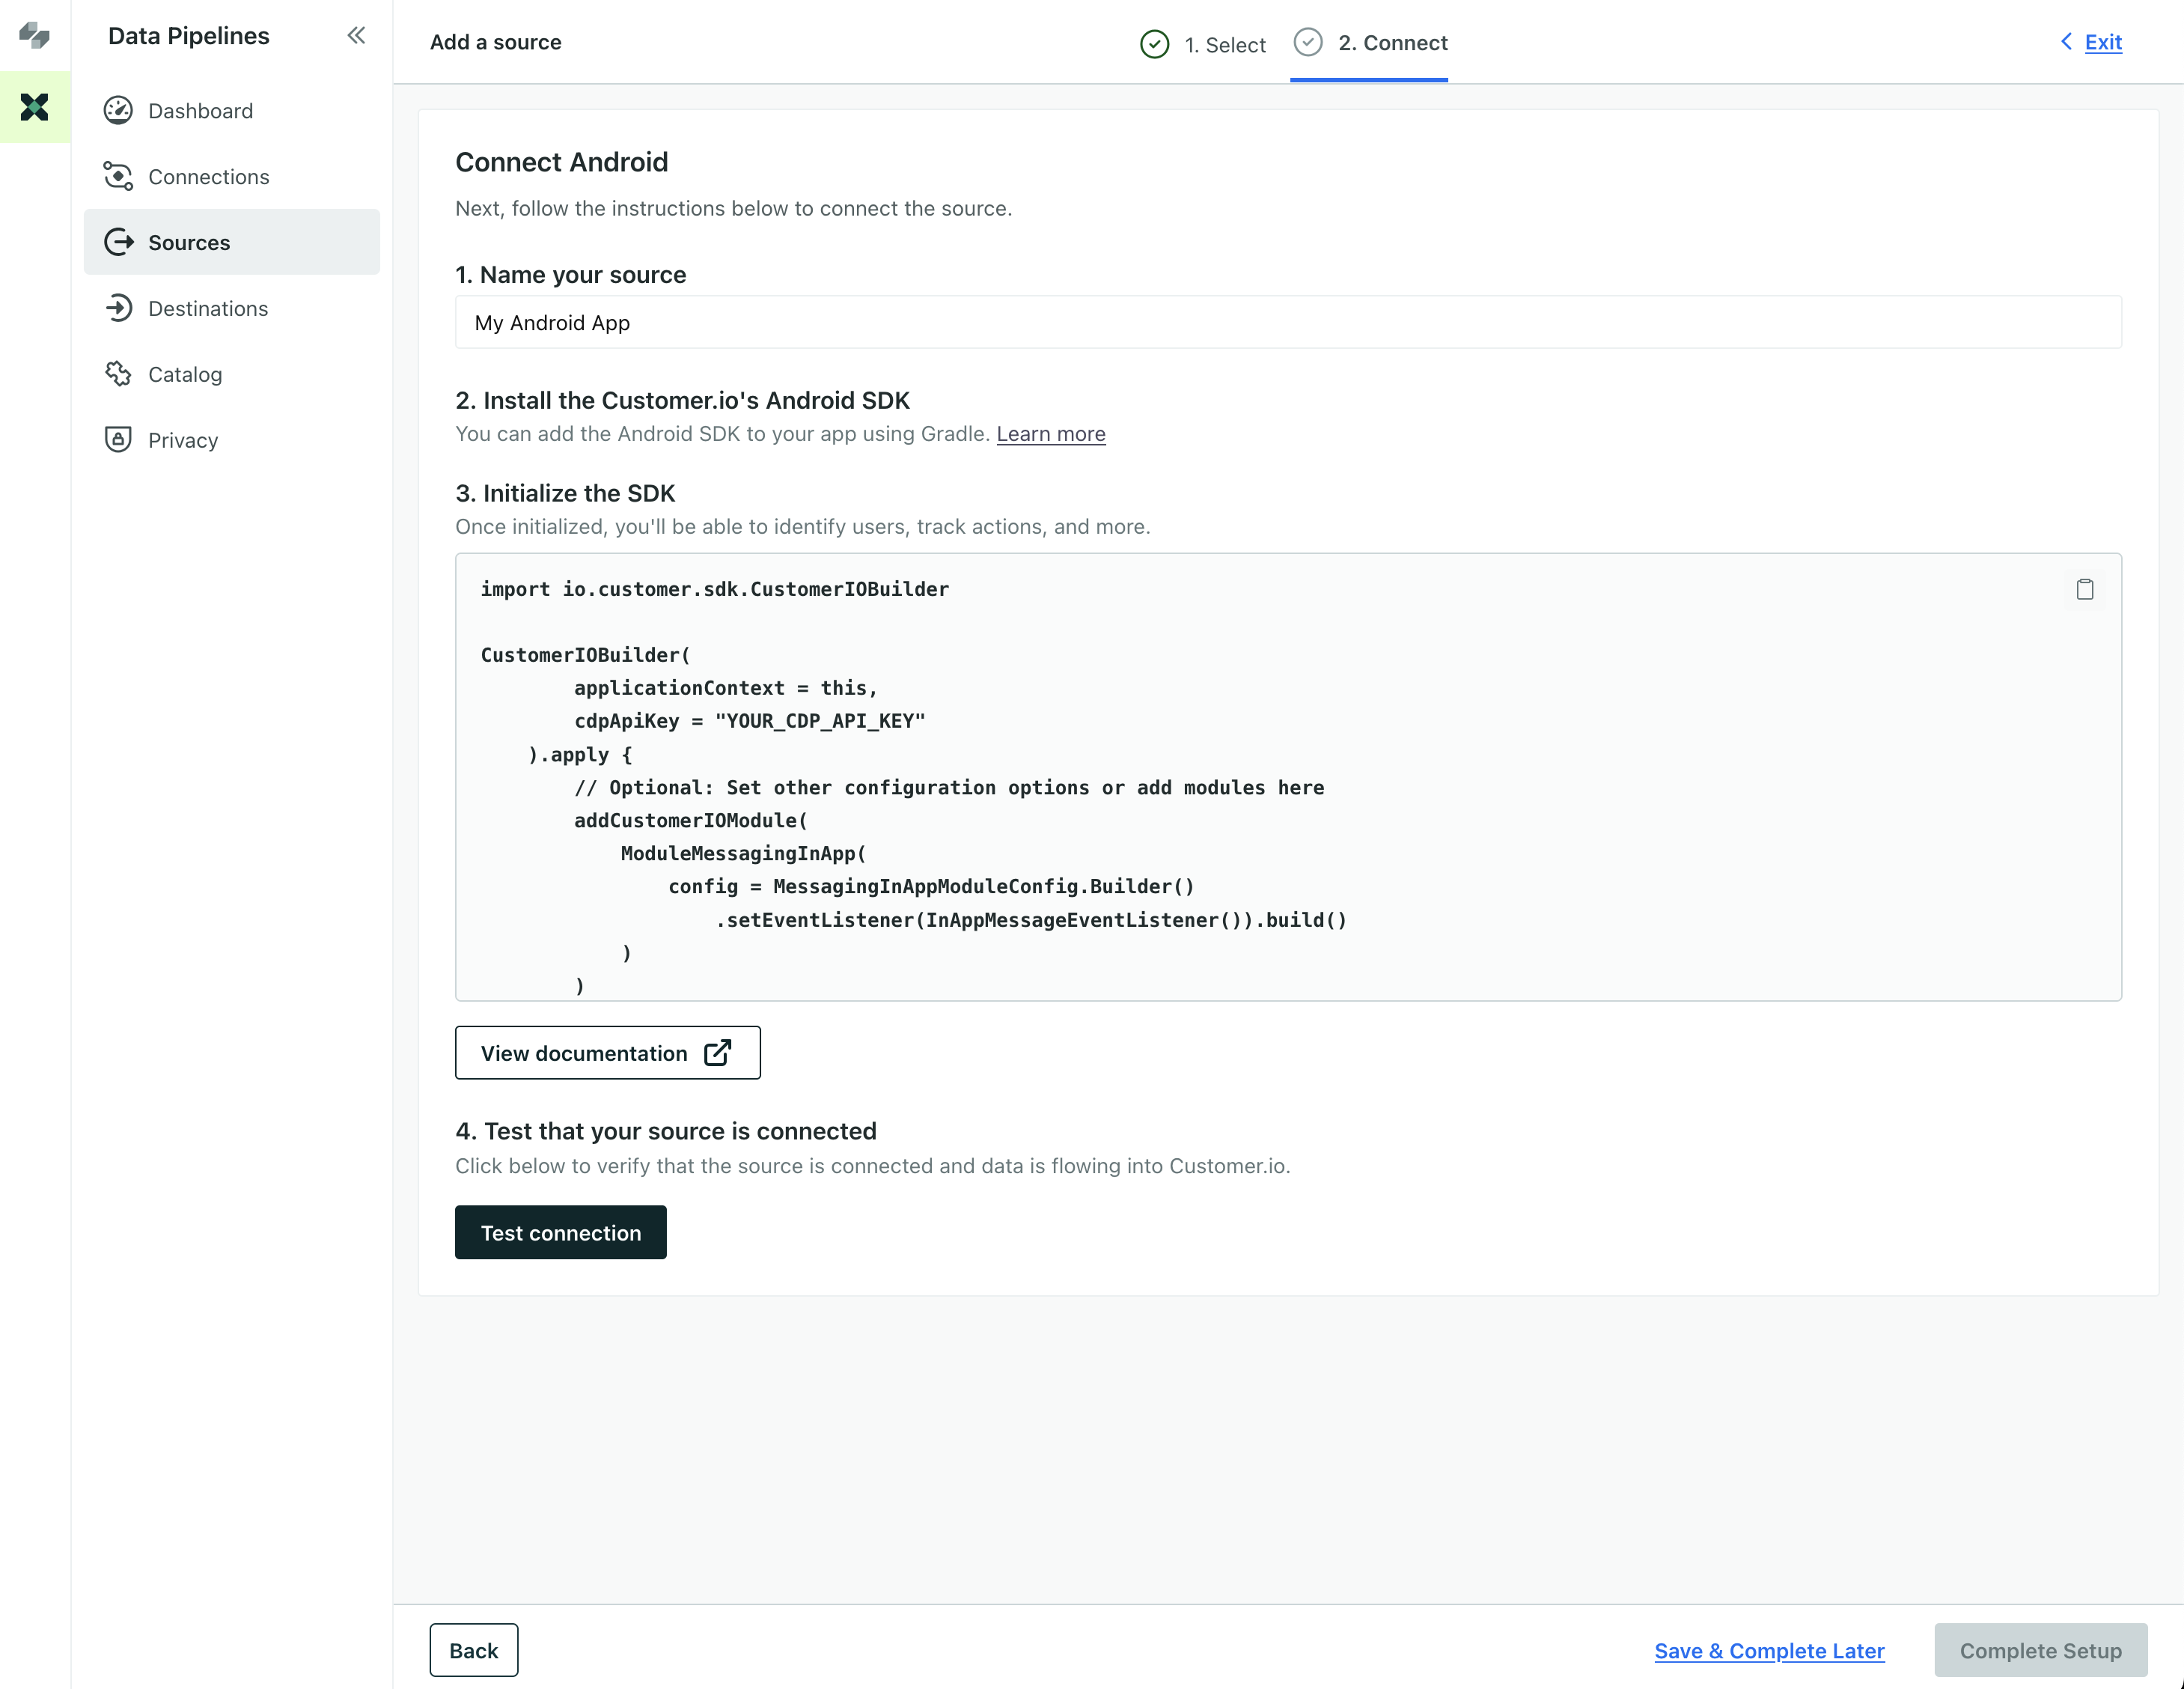Click the Exit link
Screen dimensions: 2184x1689
[2102, 42]
